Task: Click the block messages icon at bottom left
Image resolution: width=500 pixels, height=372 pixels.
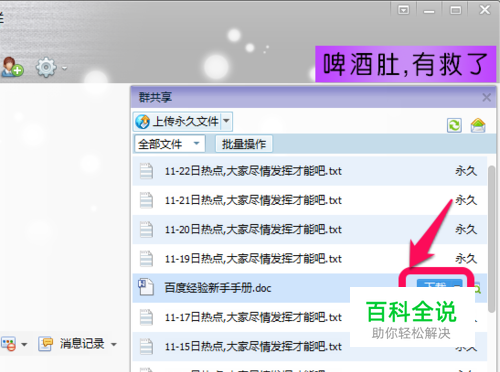Action: coord(9,344)
